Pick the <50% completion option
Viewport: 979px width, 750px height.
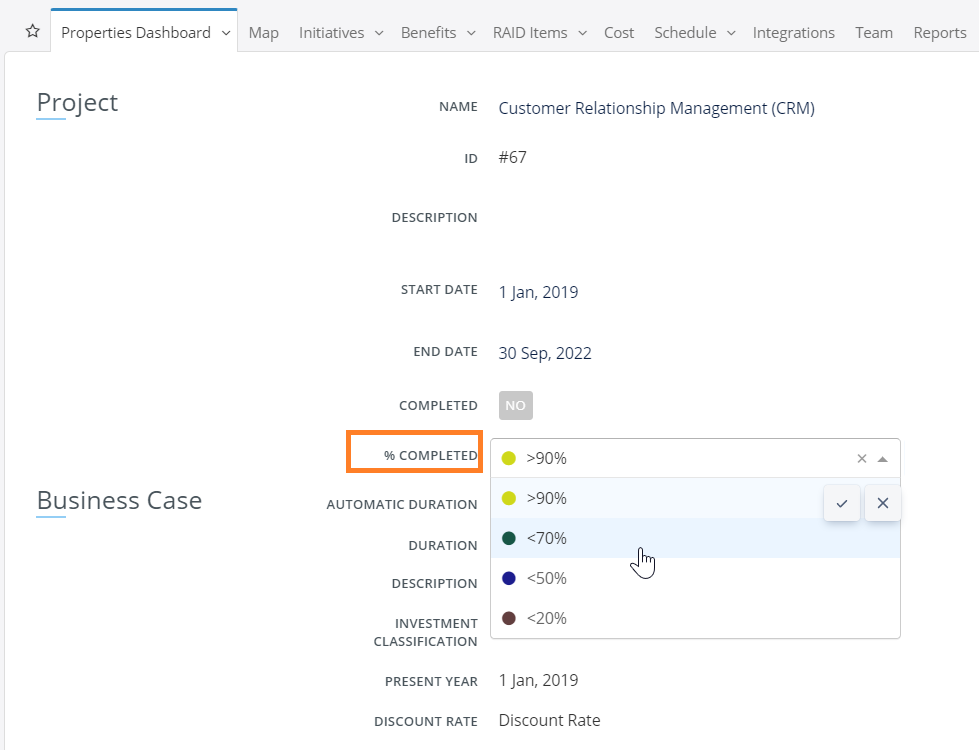pos(546,578)
